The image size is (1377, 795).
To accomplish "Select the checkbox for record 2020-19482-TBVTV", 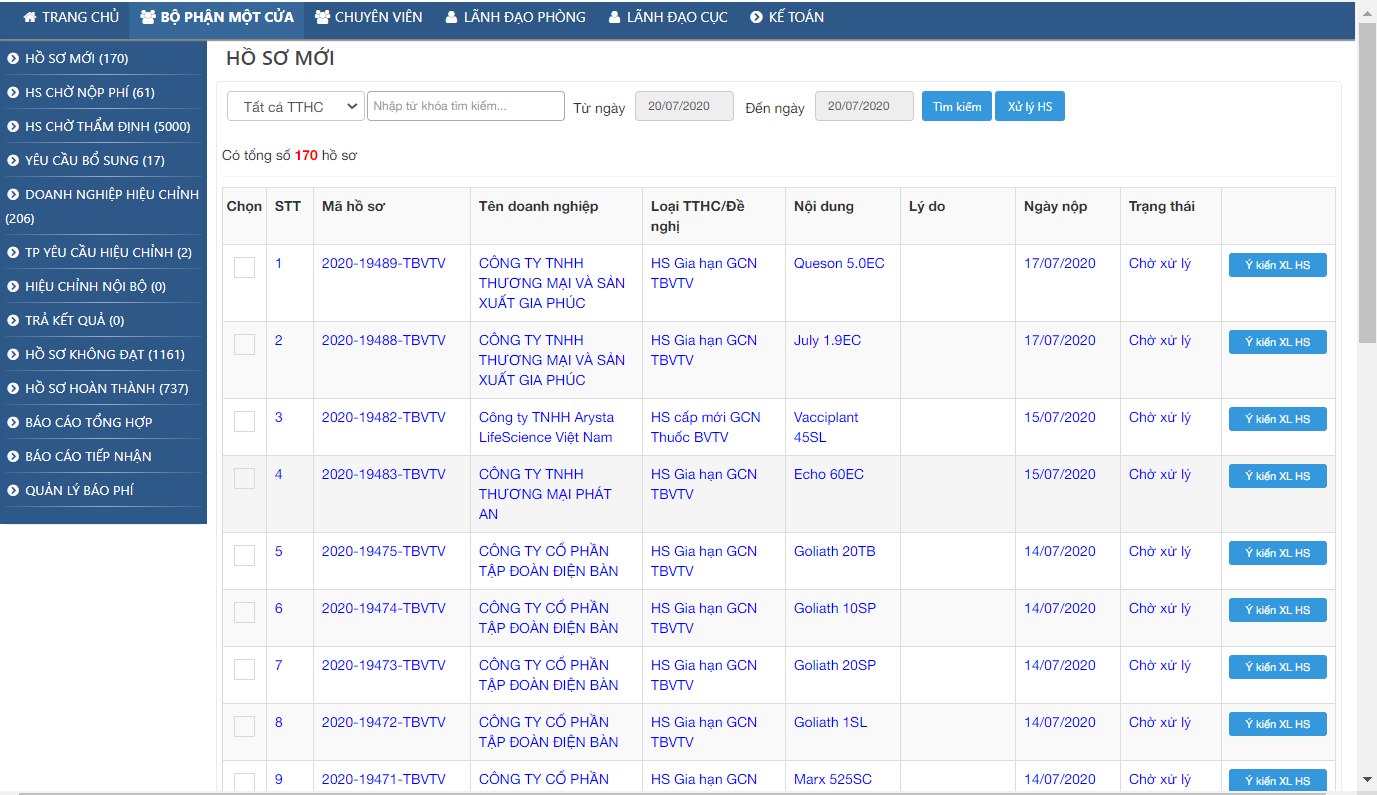I will pyautogui.click(x=244, y=421).
